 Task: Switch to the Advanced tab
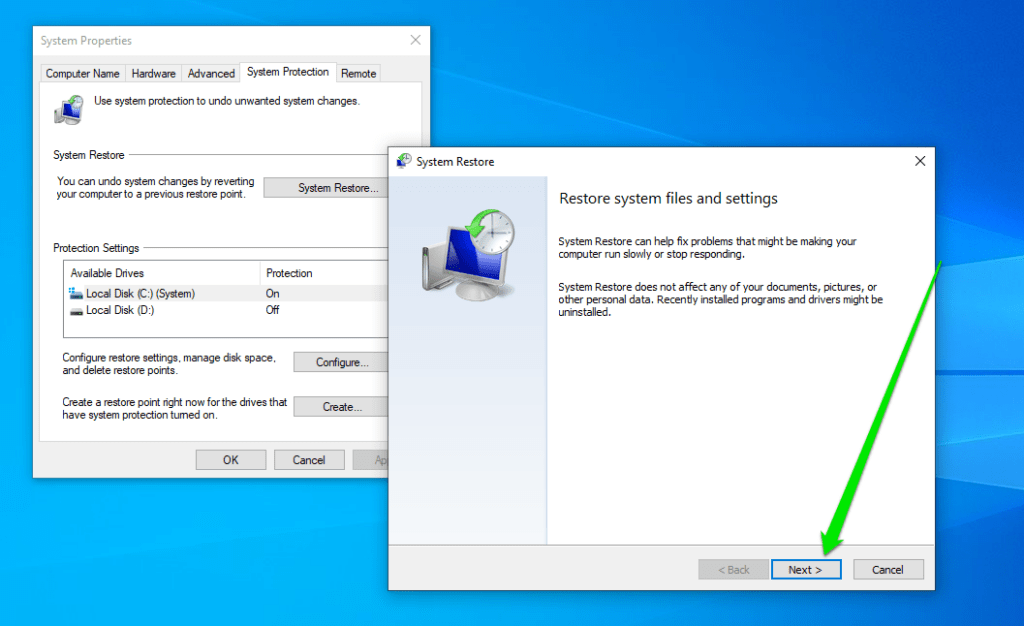coord(211,72)
